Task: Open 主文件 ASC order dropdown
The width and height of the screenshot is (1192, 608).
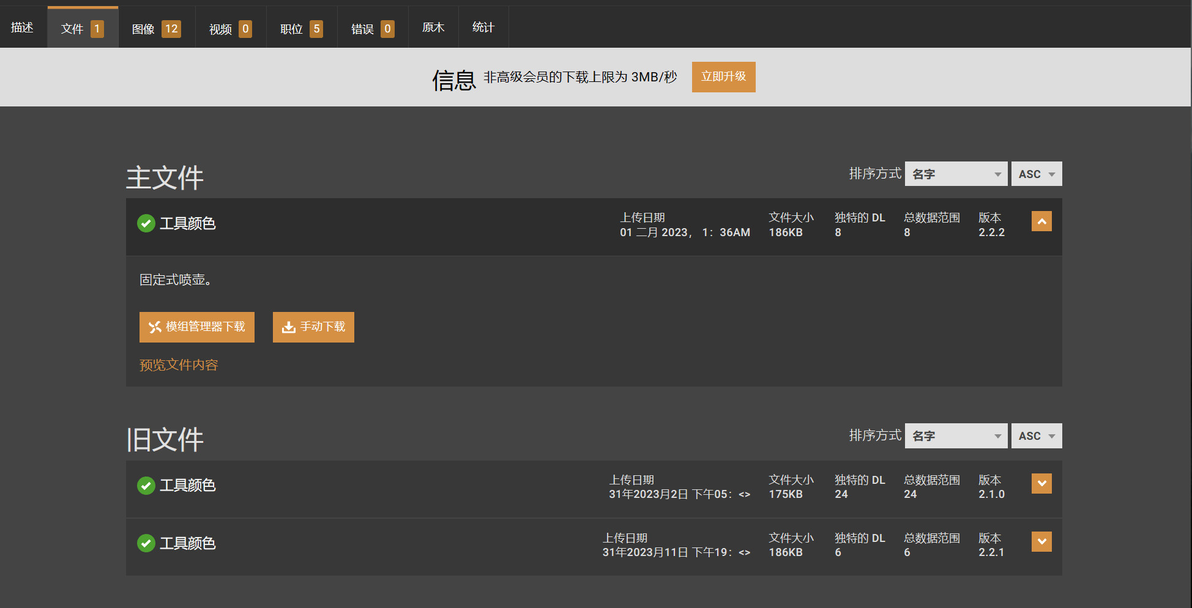Action: (1037, 174)
